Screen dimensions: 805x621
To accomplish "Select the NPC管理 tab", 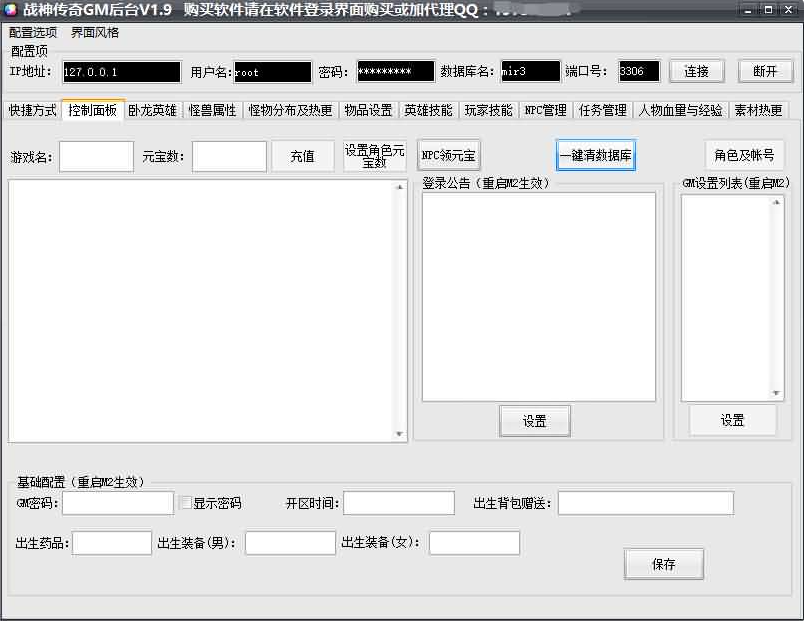I will [x=545, y=111].
